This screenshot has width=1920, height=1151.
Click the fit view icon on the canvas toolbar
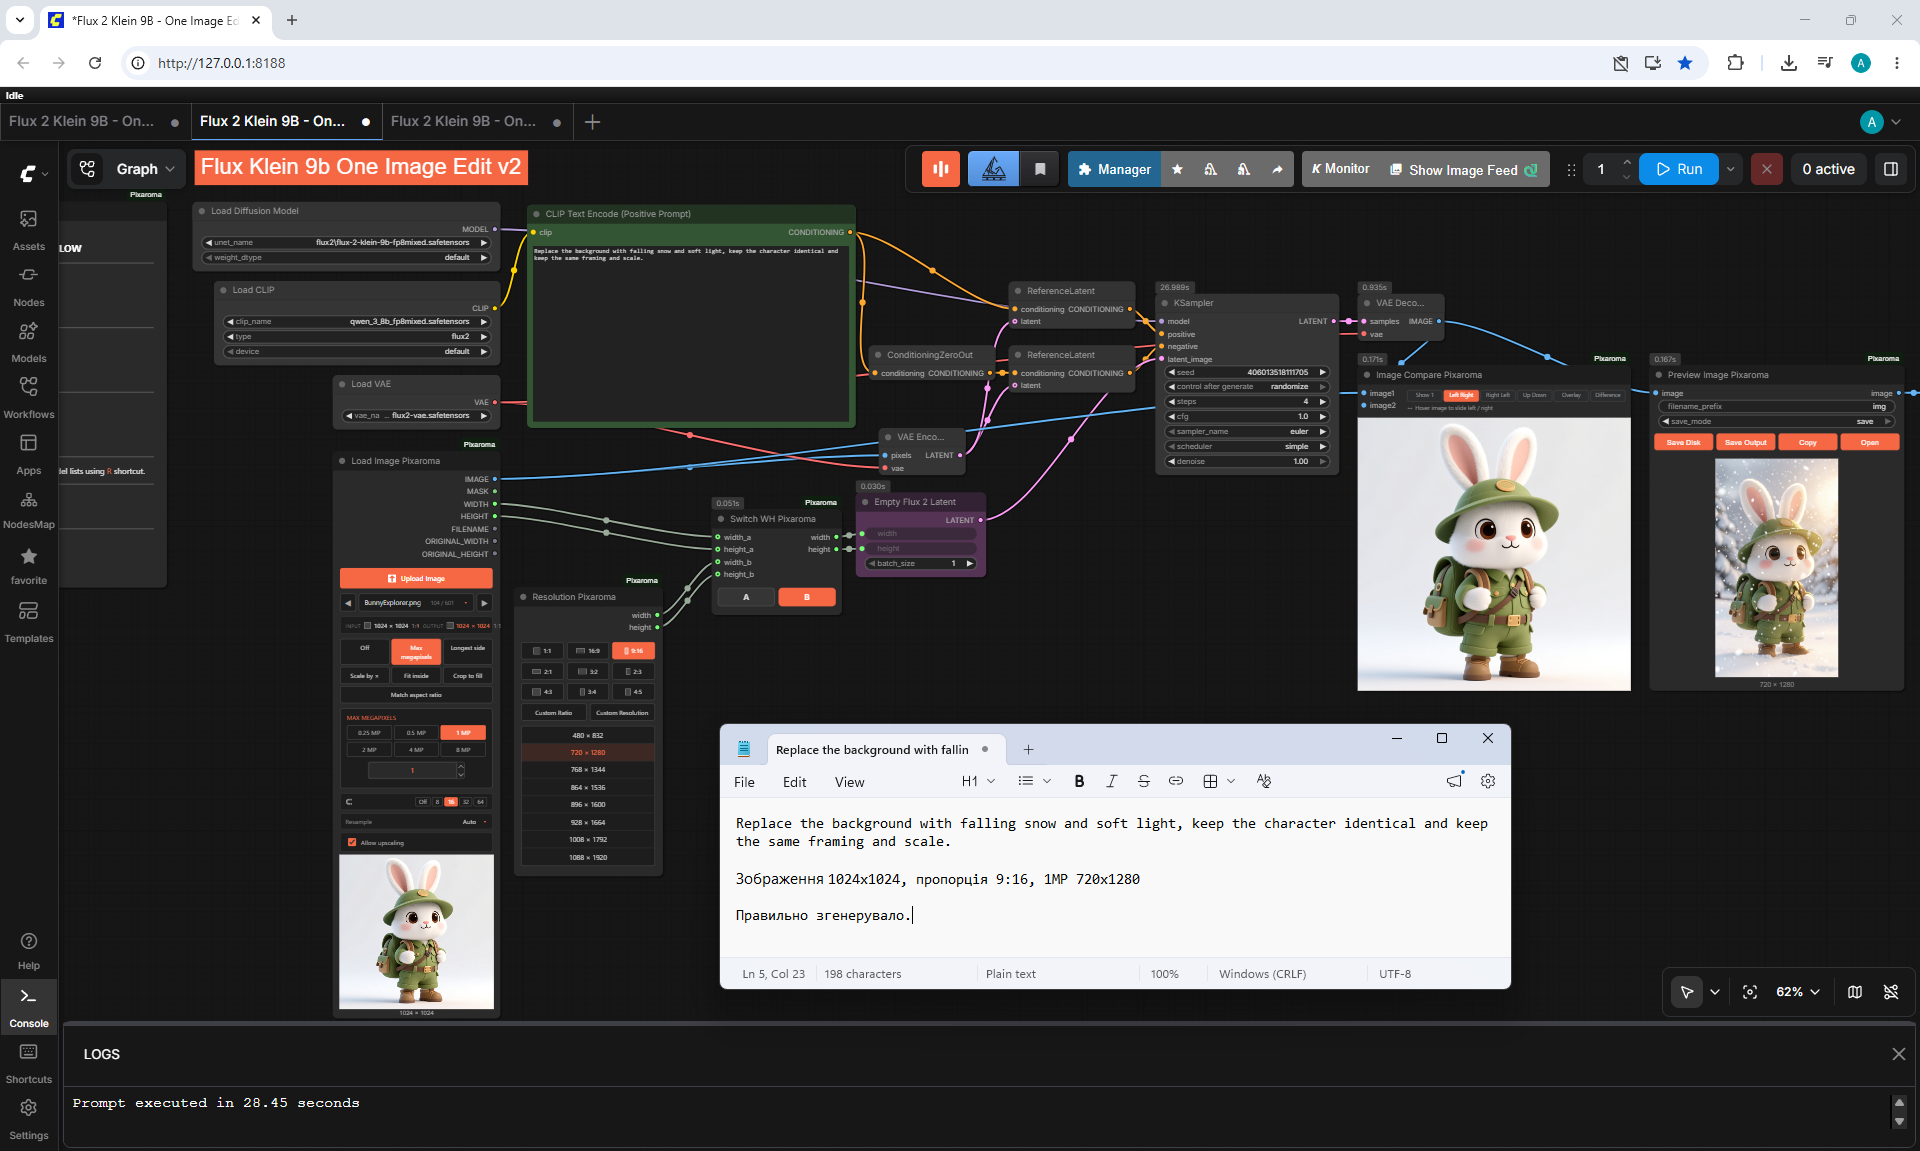(x=1750, y=992)
